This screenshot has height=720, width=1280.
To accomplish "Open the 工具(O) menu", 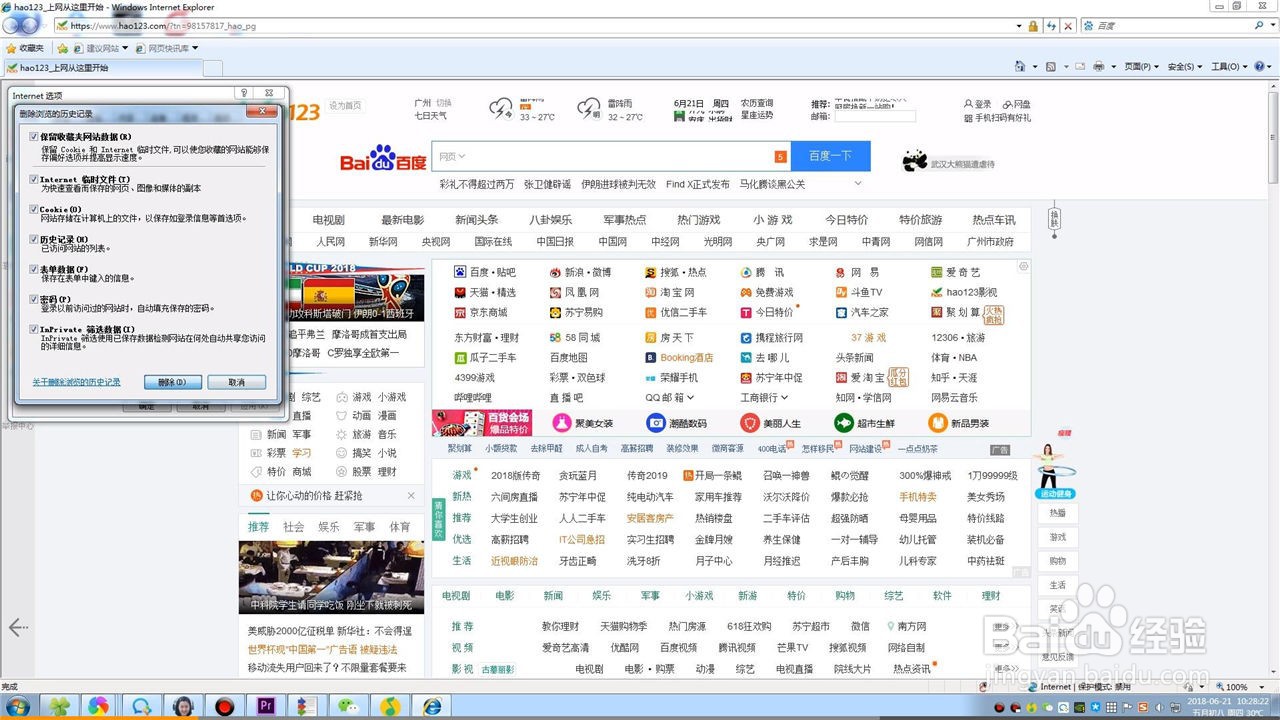I will tap(1229, 66).
